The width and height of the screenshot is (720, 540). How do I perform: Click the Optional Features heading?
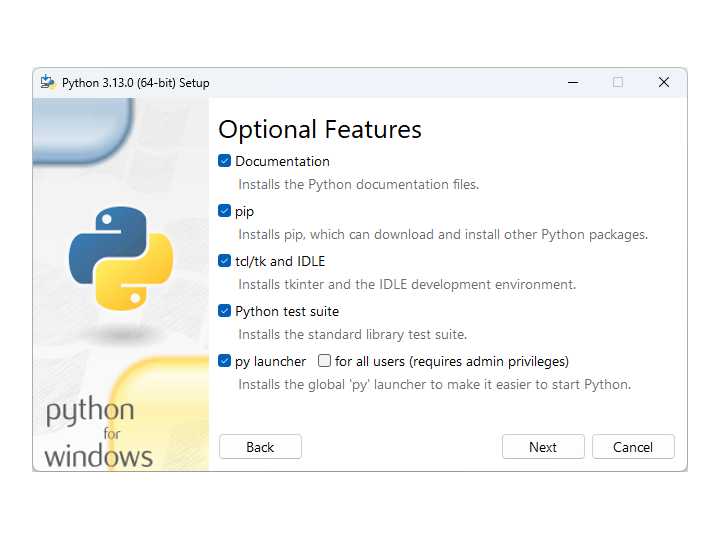[x=320, y=129]
